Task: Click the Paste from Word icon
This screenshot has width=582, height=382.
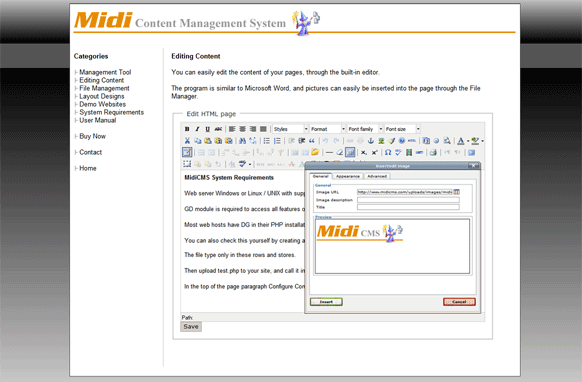Action: coord(229,141)
